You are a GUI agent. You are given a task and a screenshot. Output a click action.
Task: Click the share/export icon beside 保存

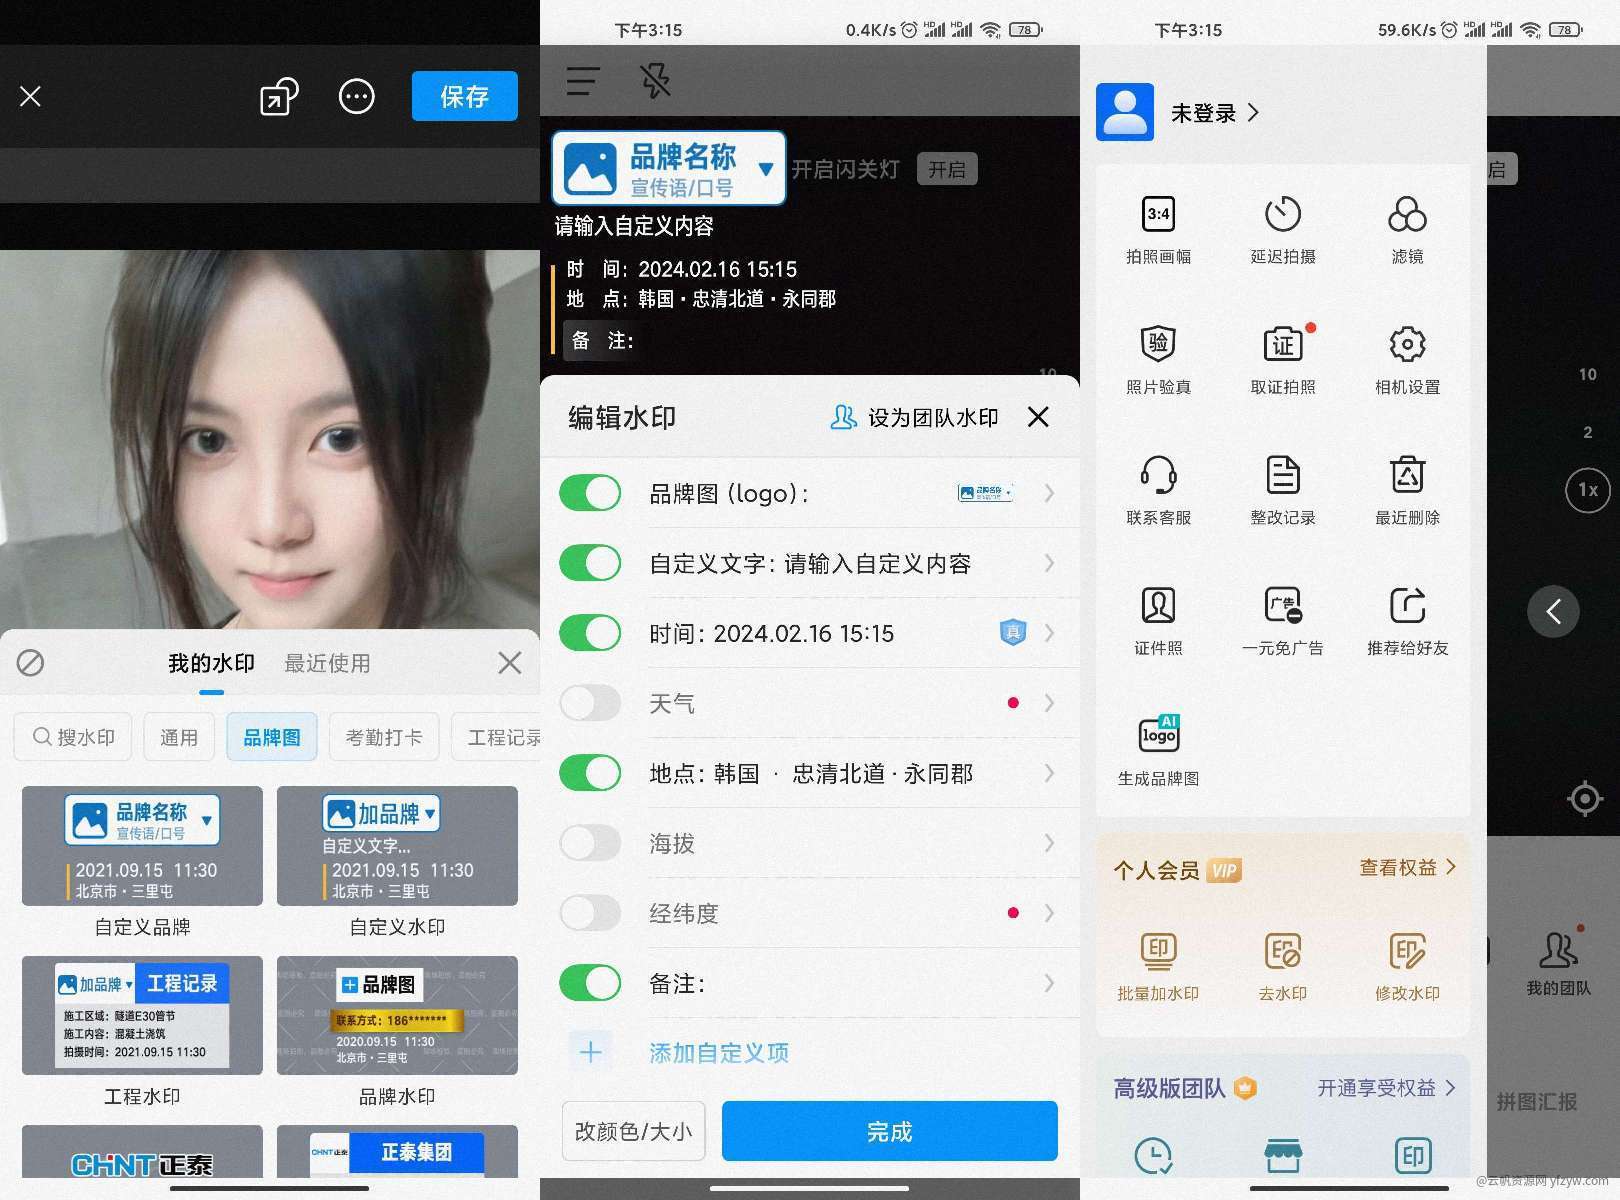(x=279, y=96)
